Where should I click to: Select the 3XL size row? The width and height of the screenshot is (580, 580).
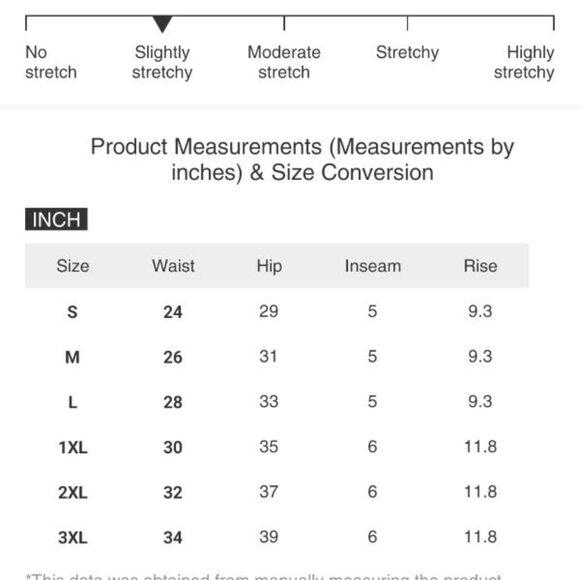coord(277,537)
